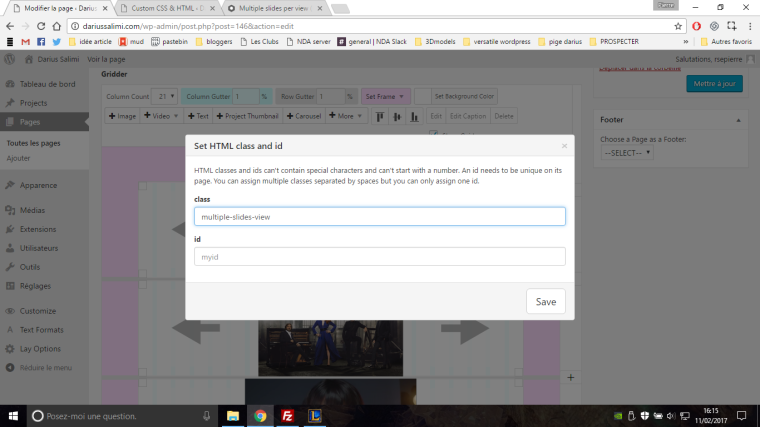Open the More elements dropdown
This screenshot has height=427, width=760.
coord(346,116)
